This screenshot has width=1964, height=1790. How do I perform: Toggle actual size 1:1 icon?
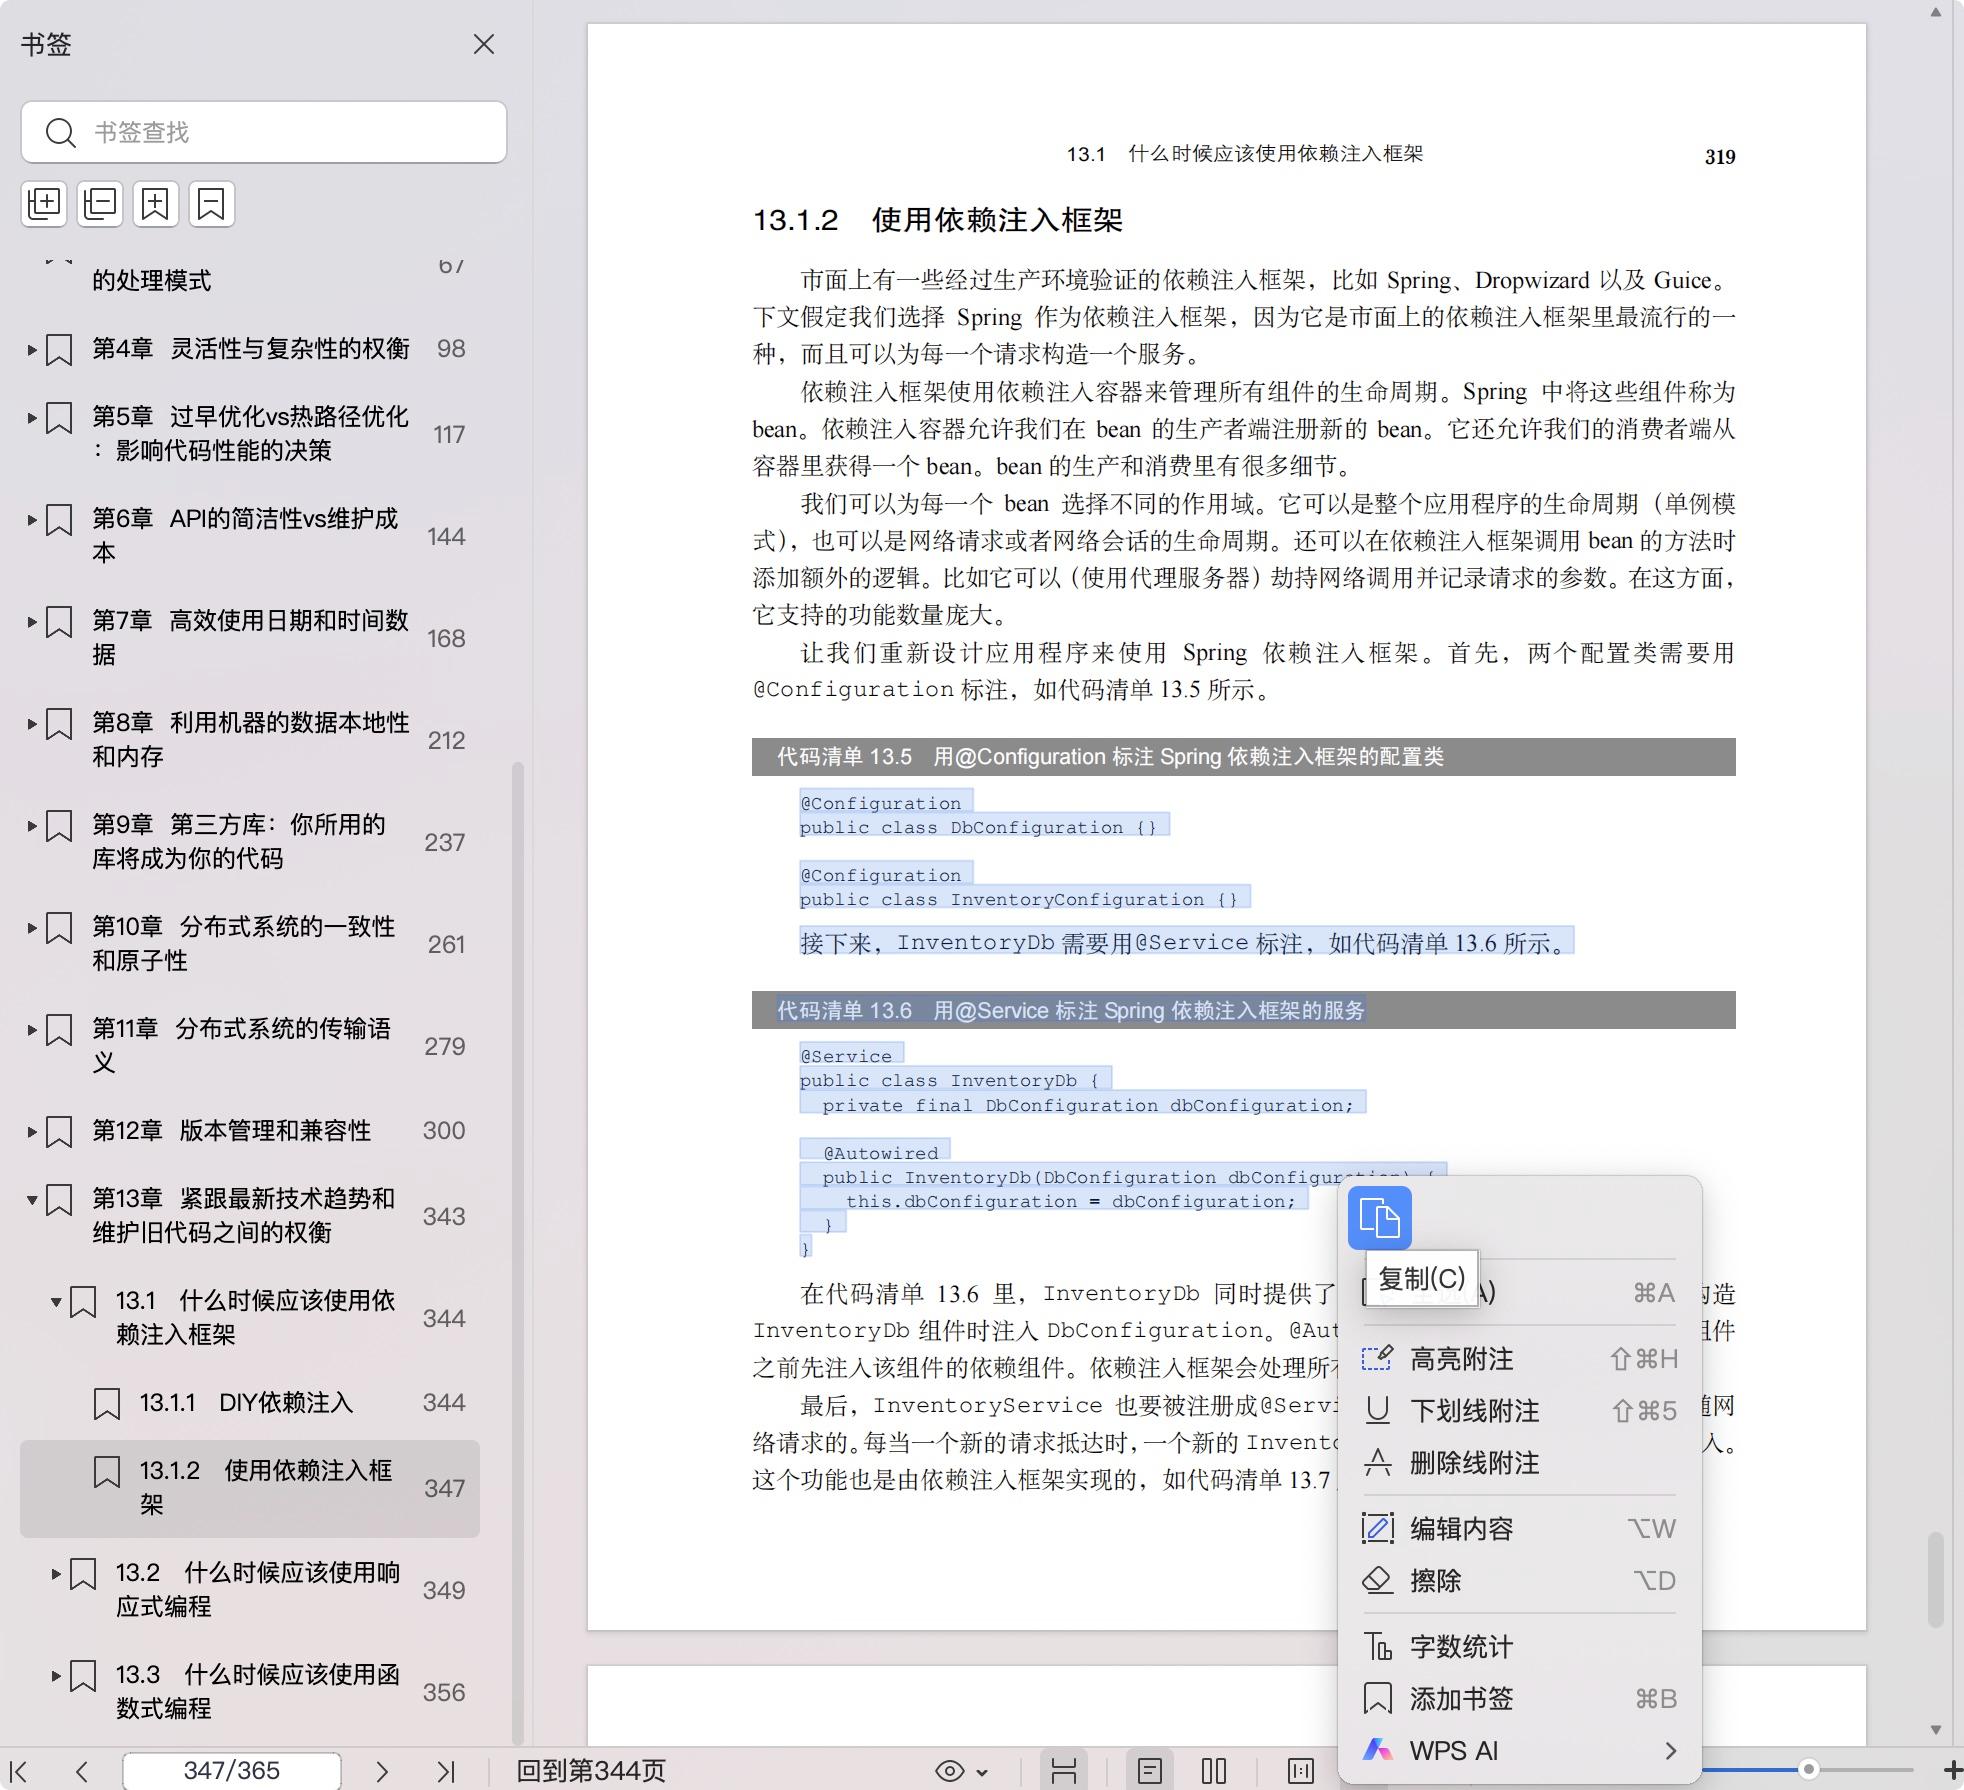coord(1300,1771)
